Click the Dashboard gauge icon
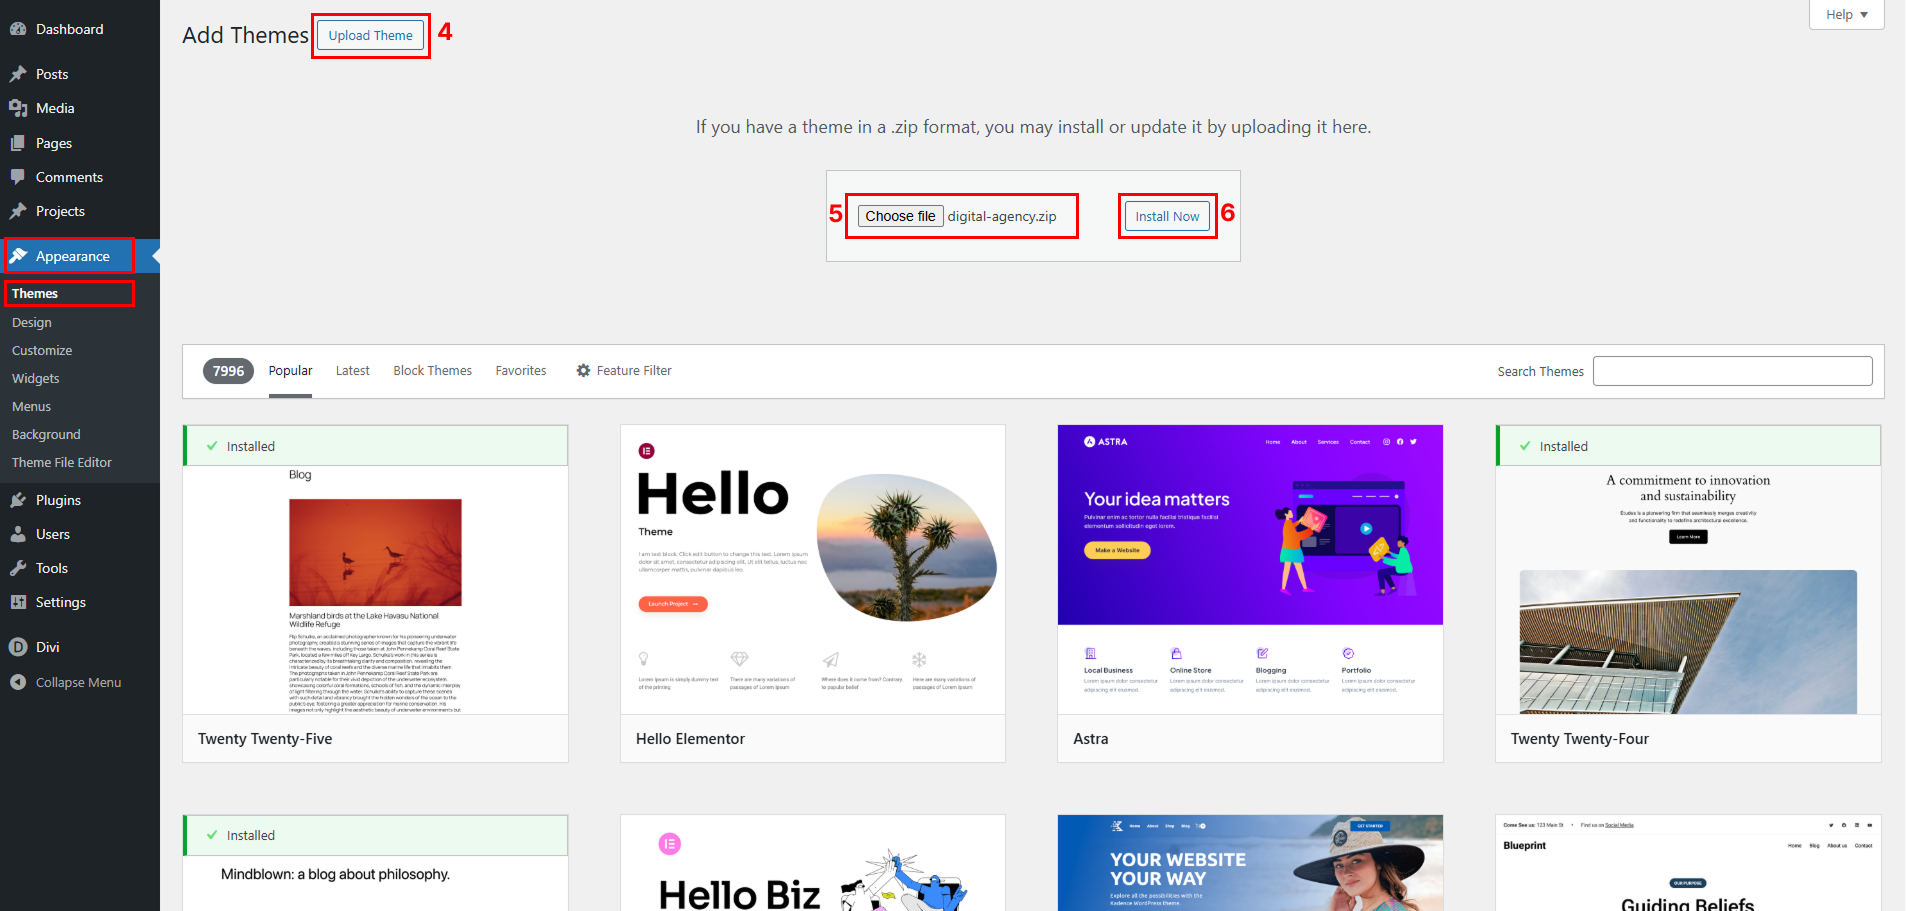 click(x=18, y=29)
